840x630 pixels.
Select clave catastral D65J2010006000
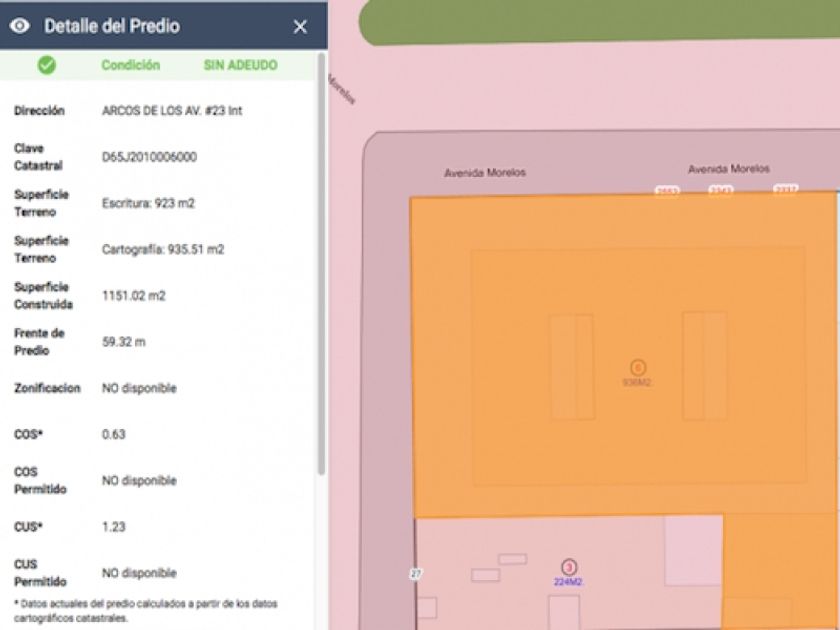149,157
